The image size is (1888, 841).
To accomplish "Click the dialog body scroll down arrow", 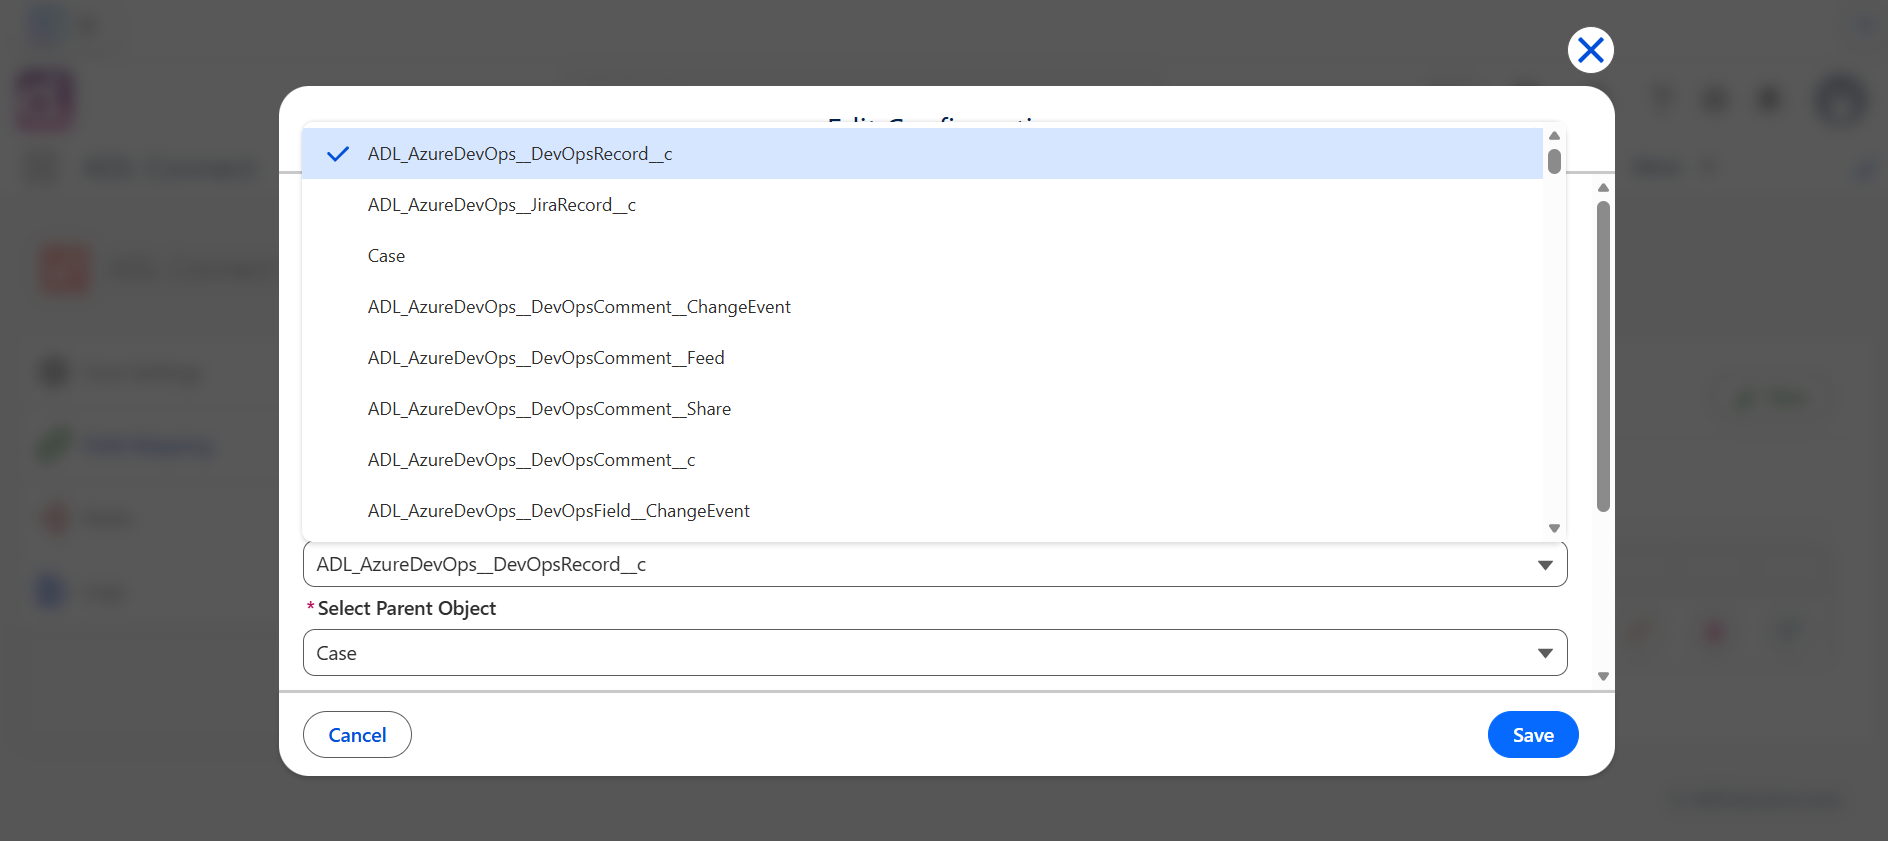I will tap(1603, 677).
